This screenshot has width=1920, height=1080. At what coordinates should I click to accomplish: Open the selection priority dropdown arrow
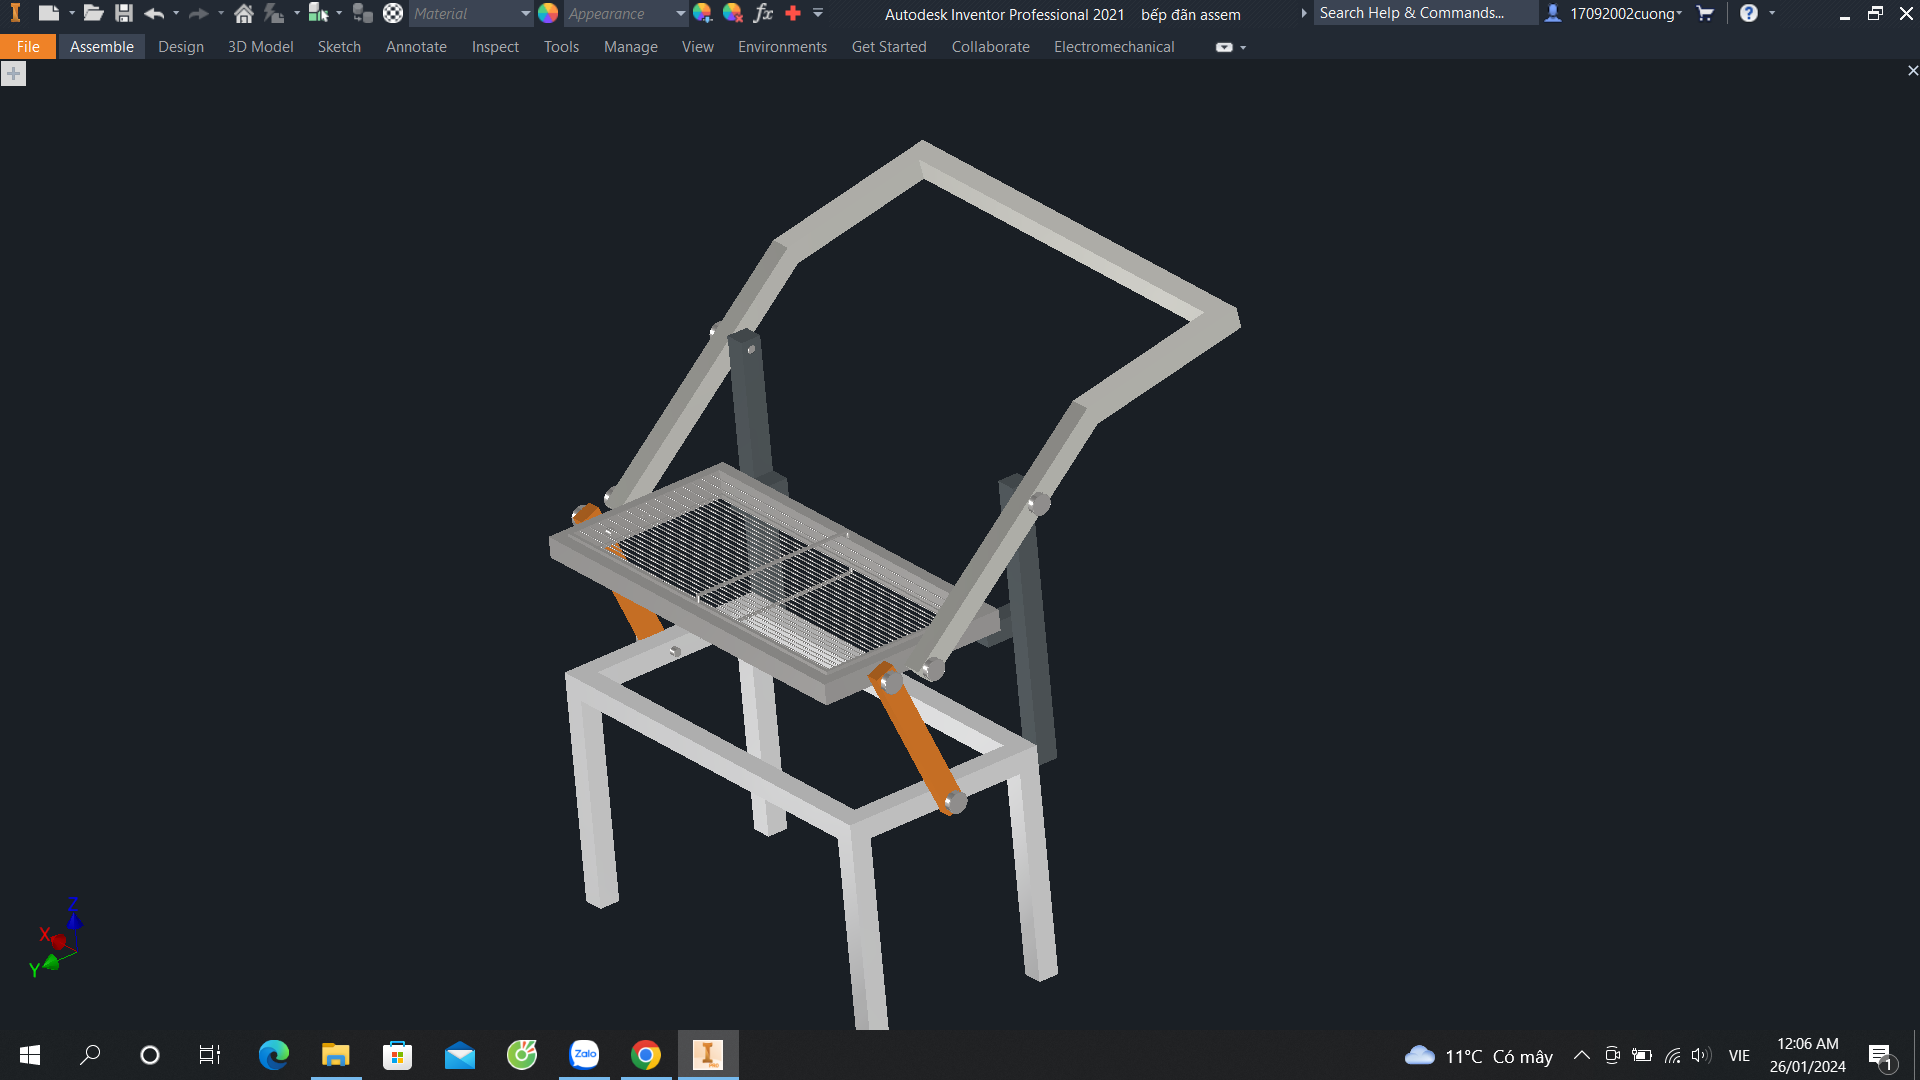[x=340, y=13]
